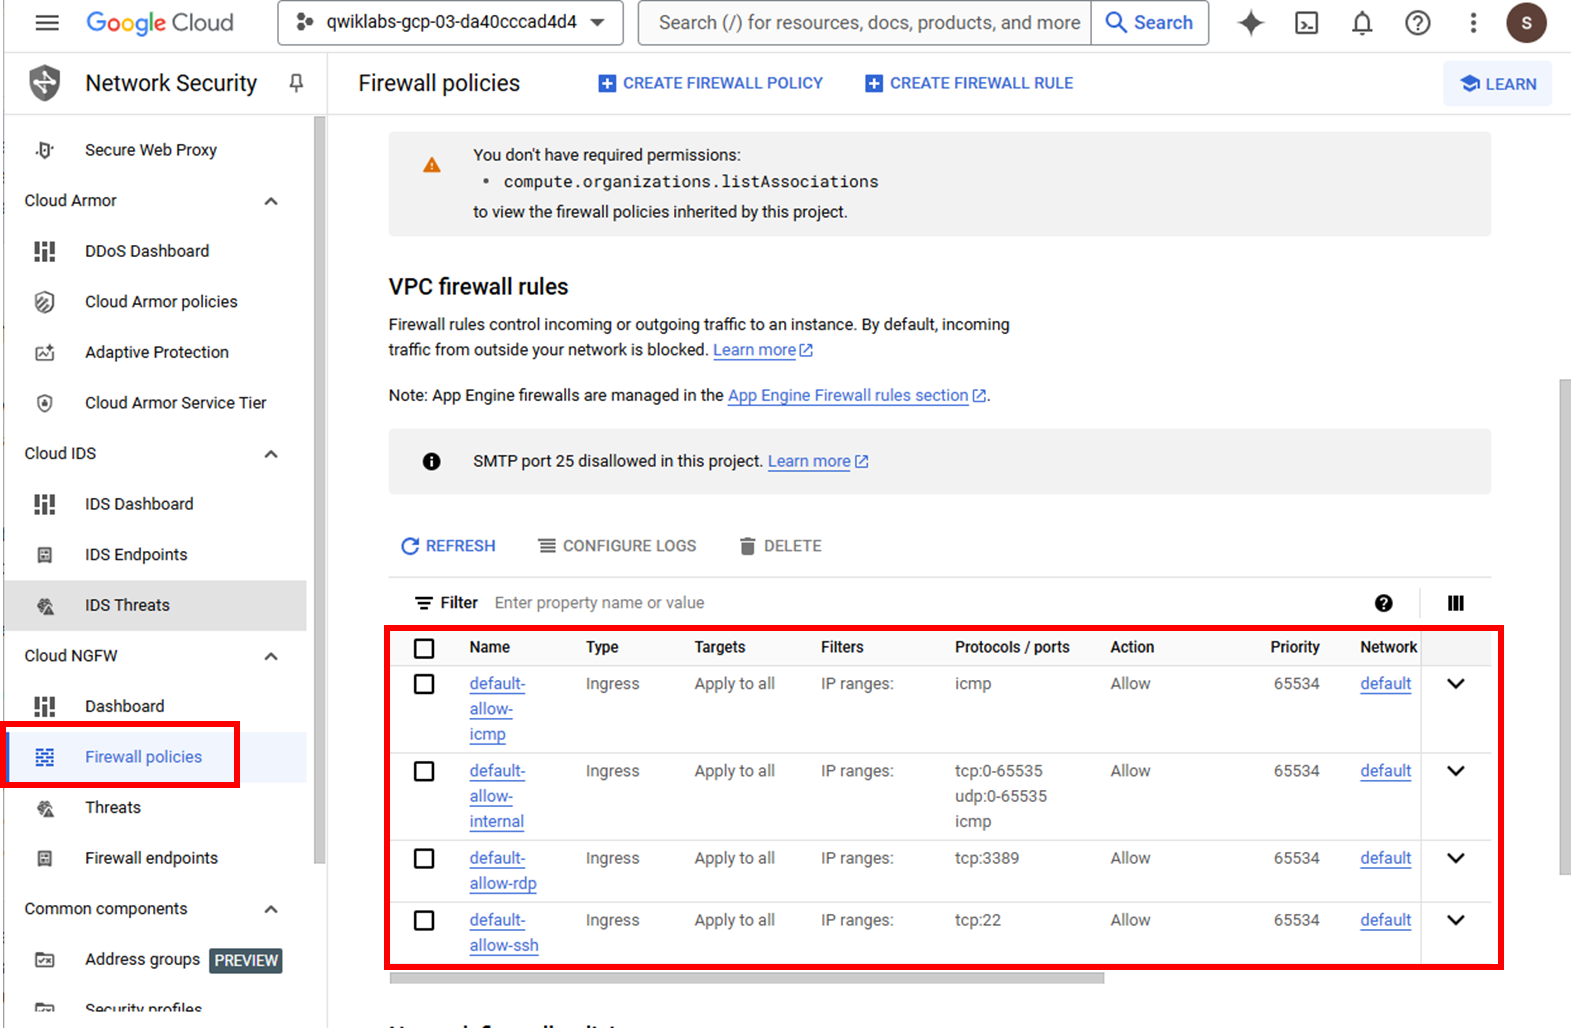Click the IDS Threats icon
The image size is (1571, 1028).
(x=45, y=605)
